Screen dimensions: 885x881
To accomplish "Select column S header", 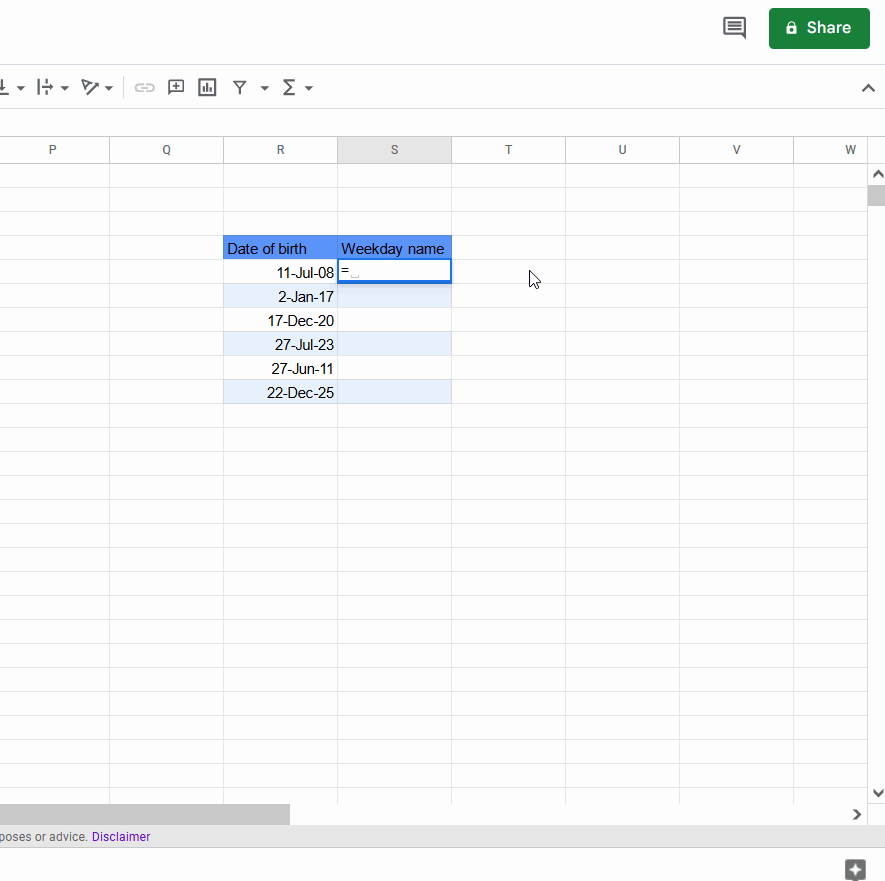I will click(394, 150).
